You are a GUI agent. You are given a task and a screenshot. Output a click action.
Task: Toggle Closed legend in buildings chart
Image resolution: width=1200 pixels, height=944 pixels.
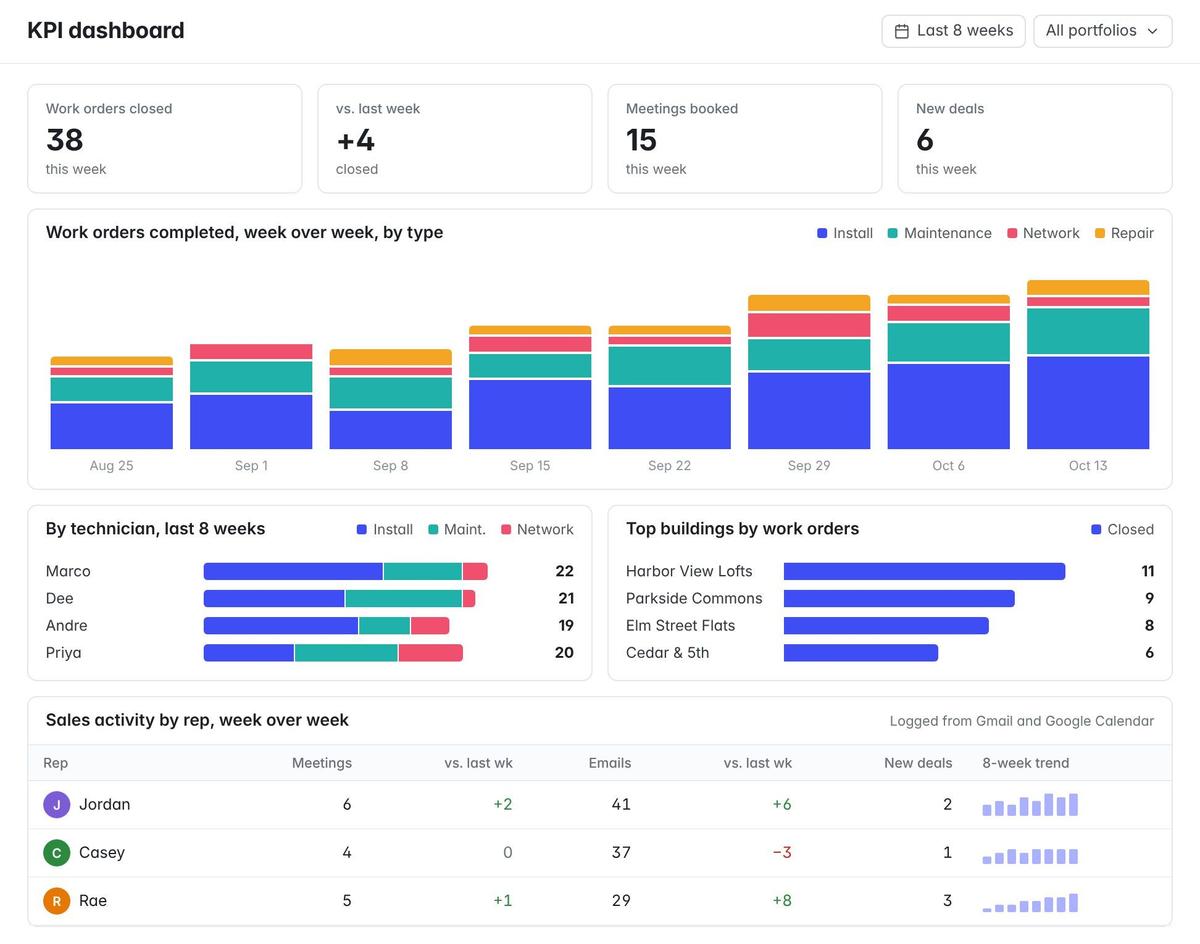(x=1122, y=530)
